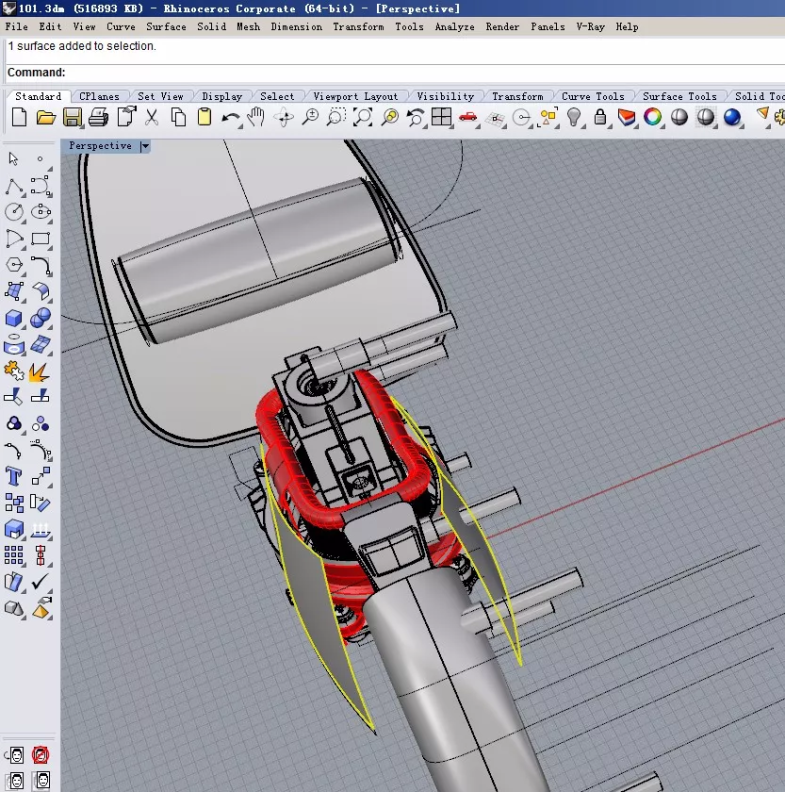
Task: Switch to the Visibility toolbar tab
Action: 445,97
